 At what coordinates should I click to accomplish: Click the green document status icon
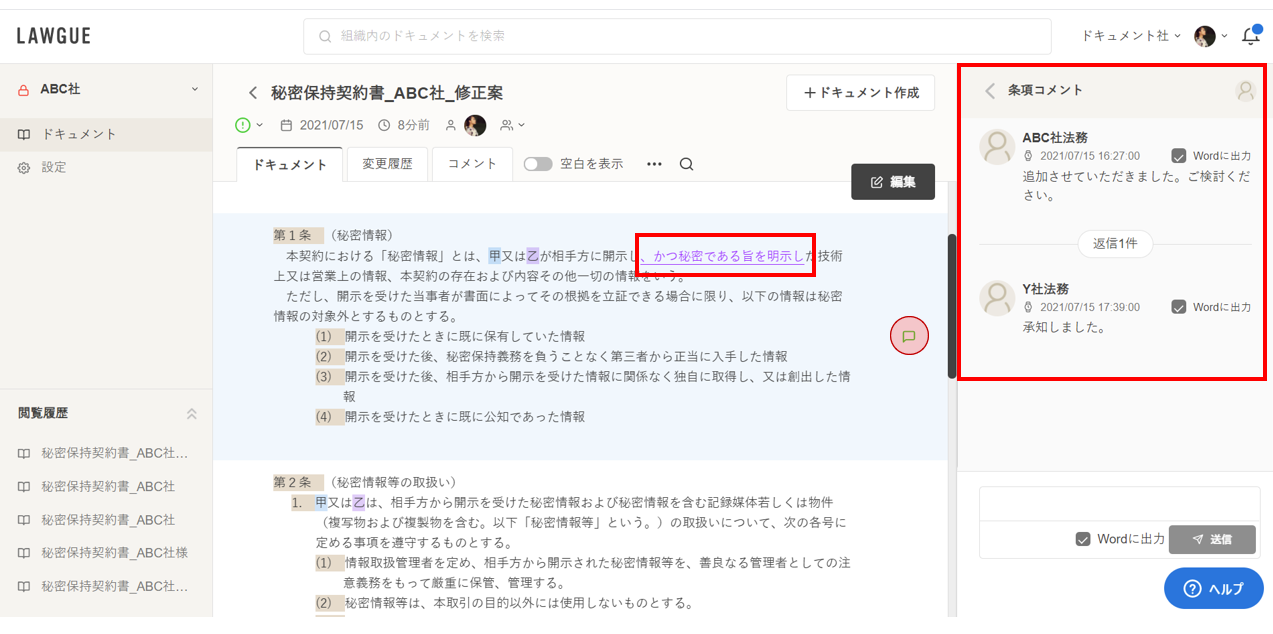click(243, 125)
